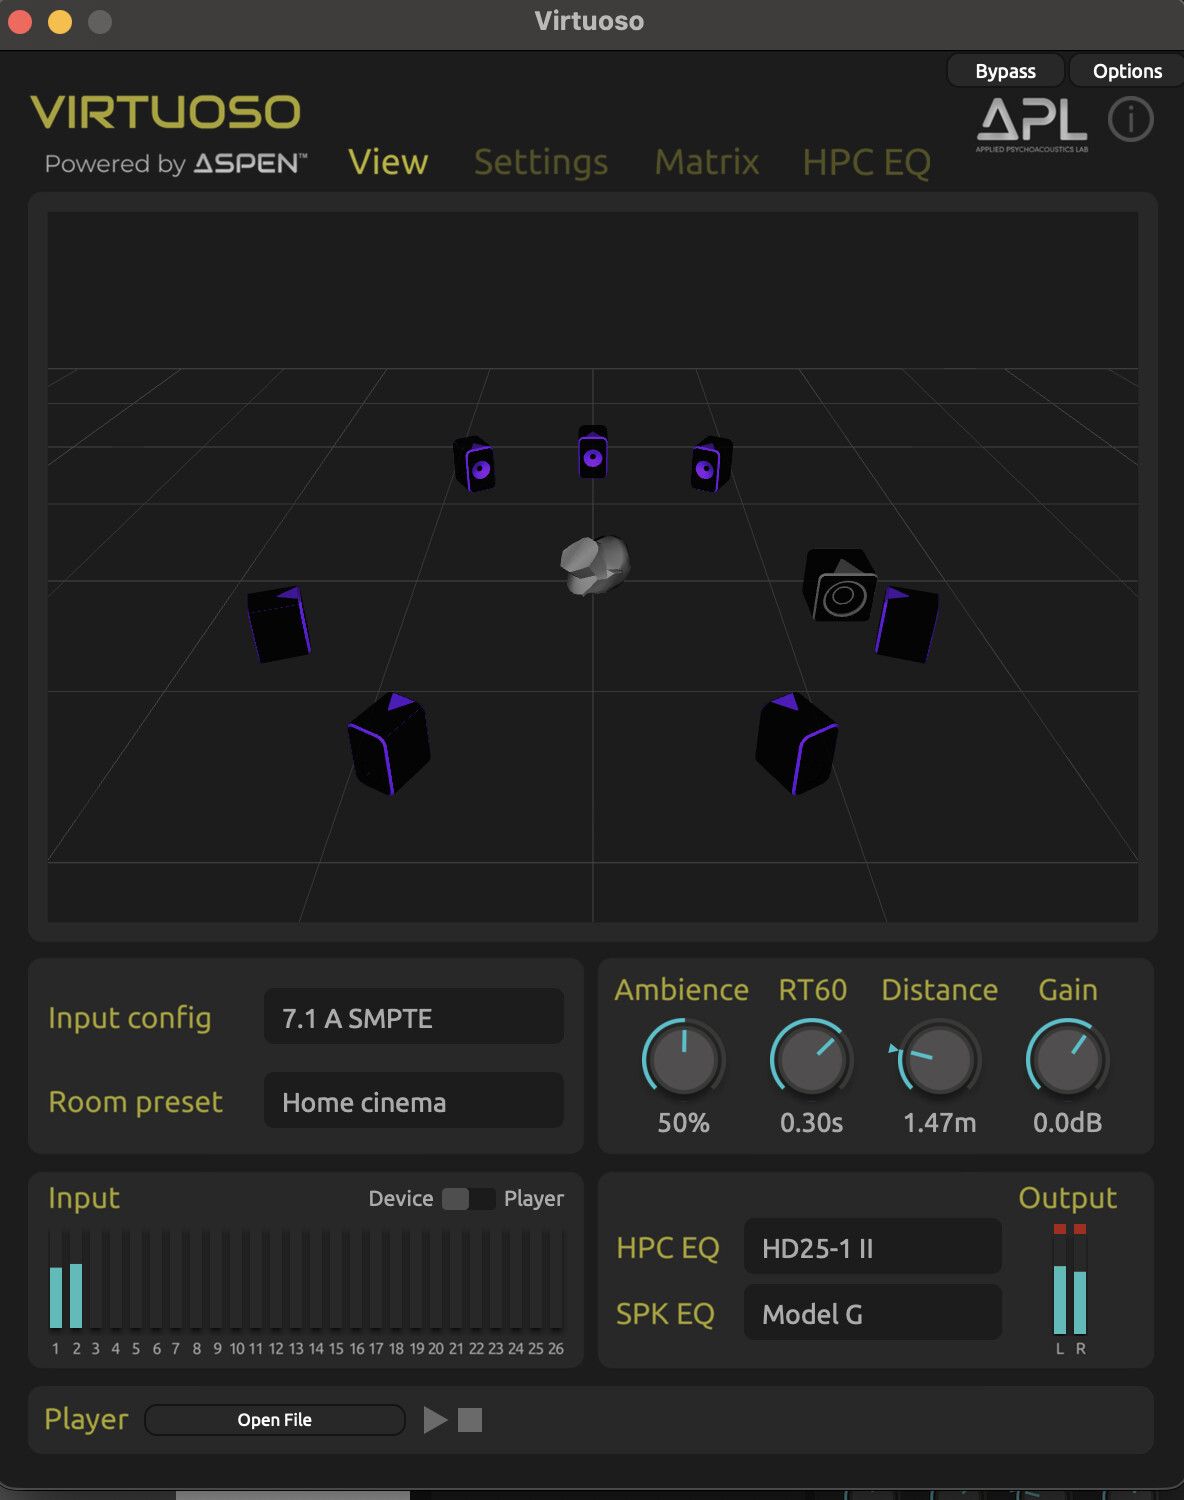Click the output R level meter
The width and height of the screenshot is (1184, 1500).
click(1080, 1279)
